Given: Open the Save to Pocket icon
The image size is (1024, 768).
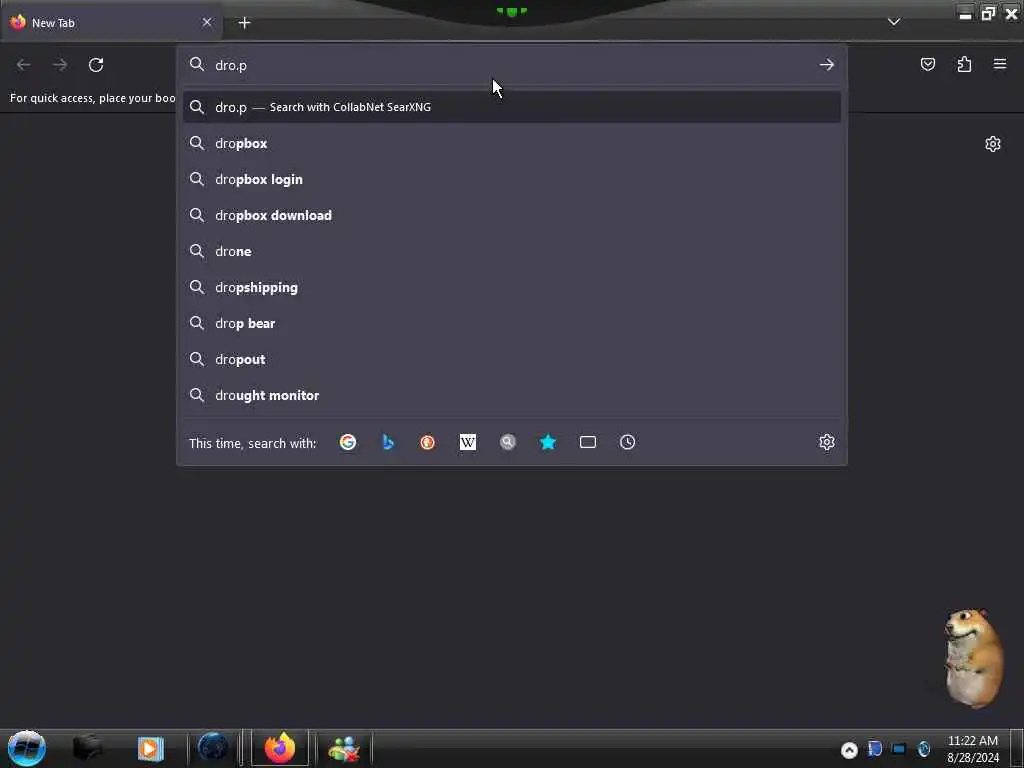Looking at the screenshot, I should (927, 64).
